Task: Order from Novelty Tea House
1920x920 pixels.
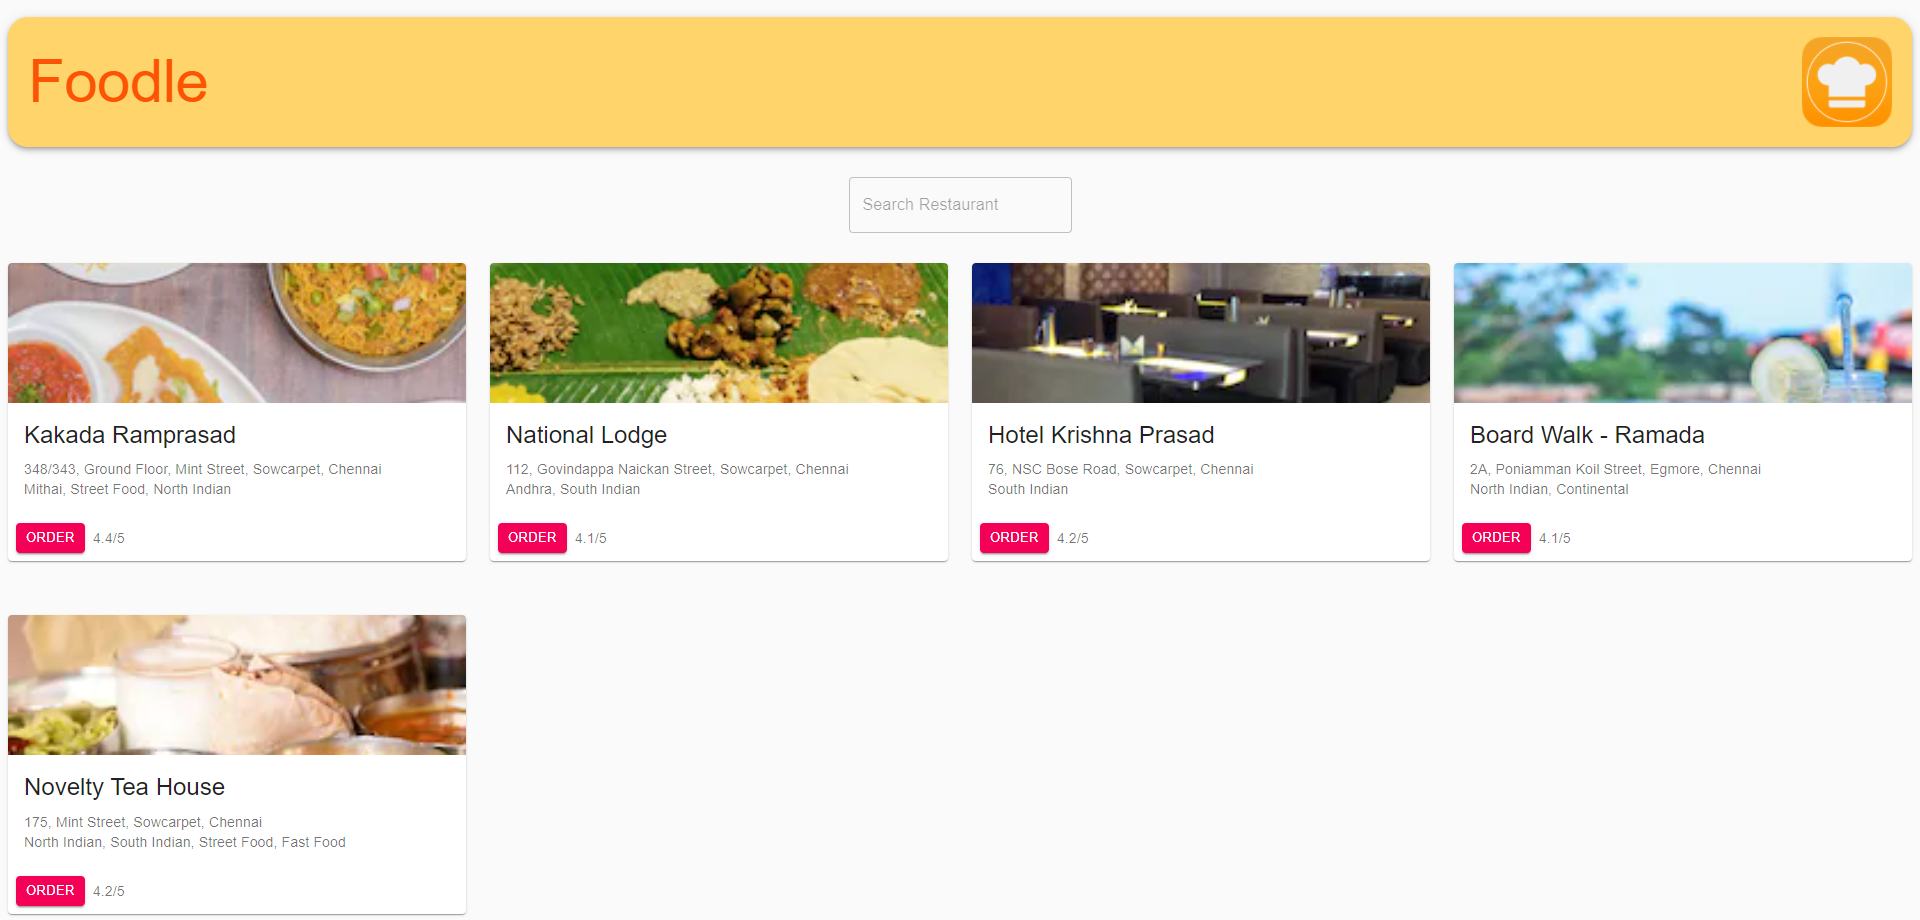Action: (50, 890)
